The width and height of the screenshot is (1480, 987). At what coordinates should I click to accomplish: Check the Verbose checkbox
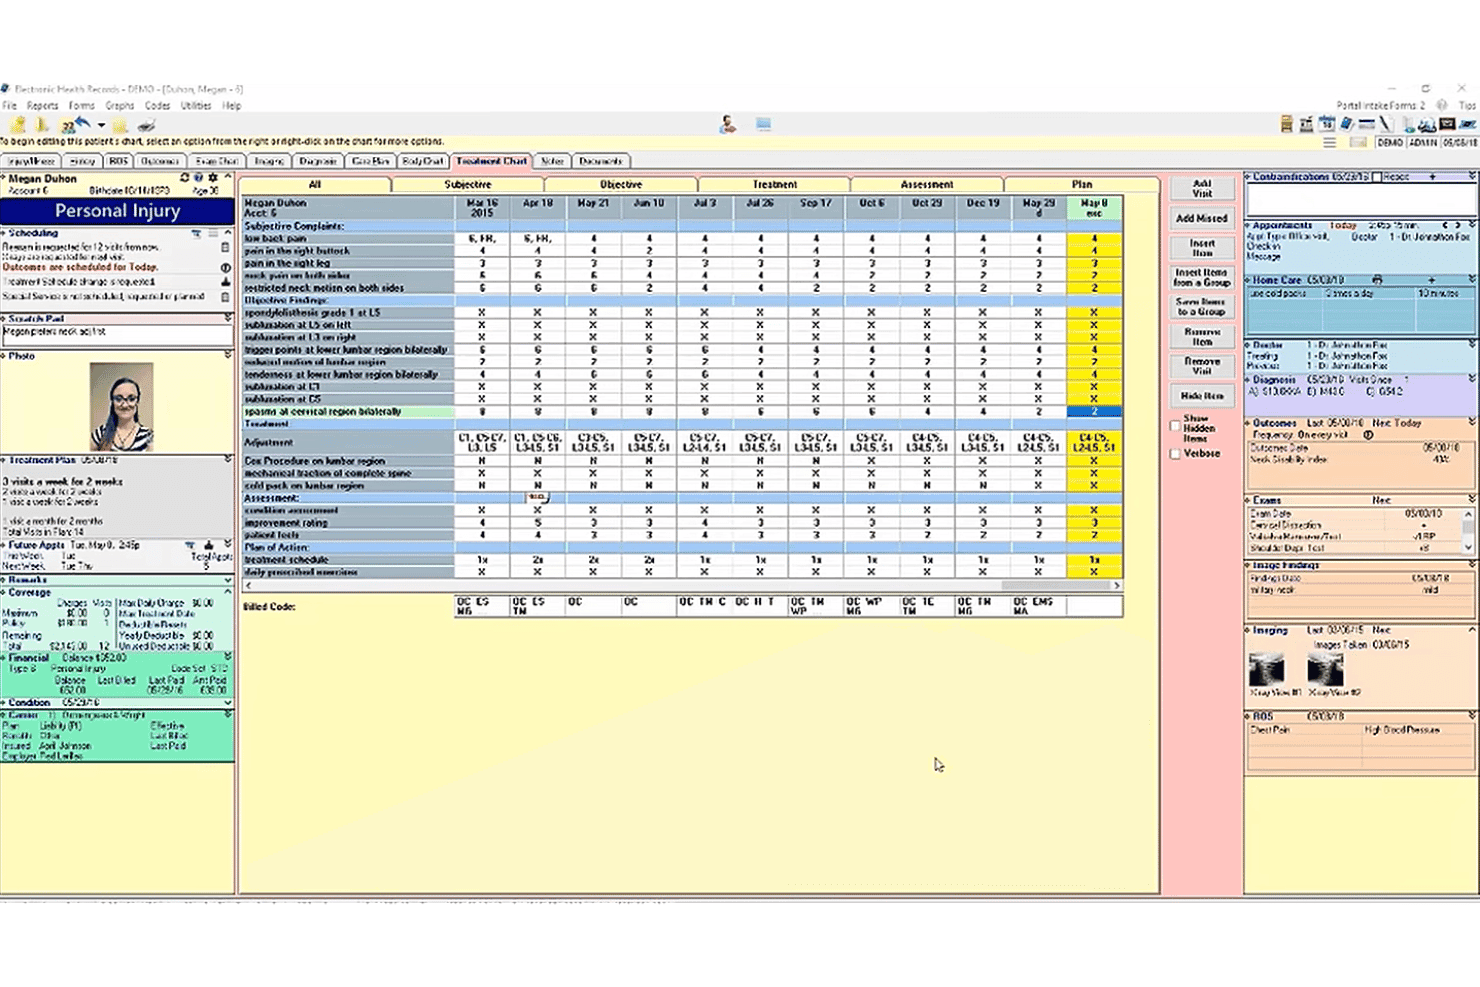pos(1175,453)
